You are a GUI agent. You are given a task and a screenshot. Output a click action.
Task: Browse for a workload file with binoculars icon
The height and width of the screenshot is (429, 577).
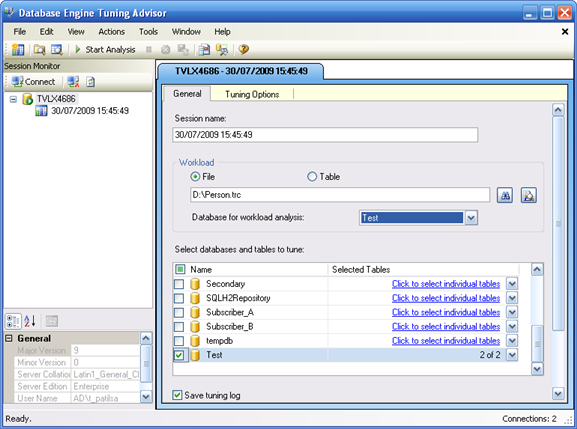pos(505,195)
